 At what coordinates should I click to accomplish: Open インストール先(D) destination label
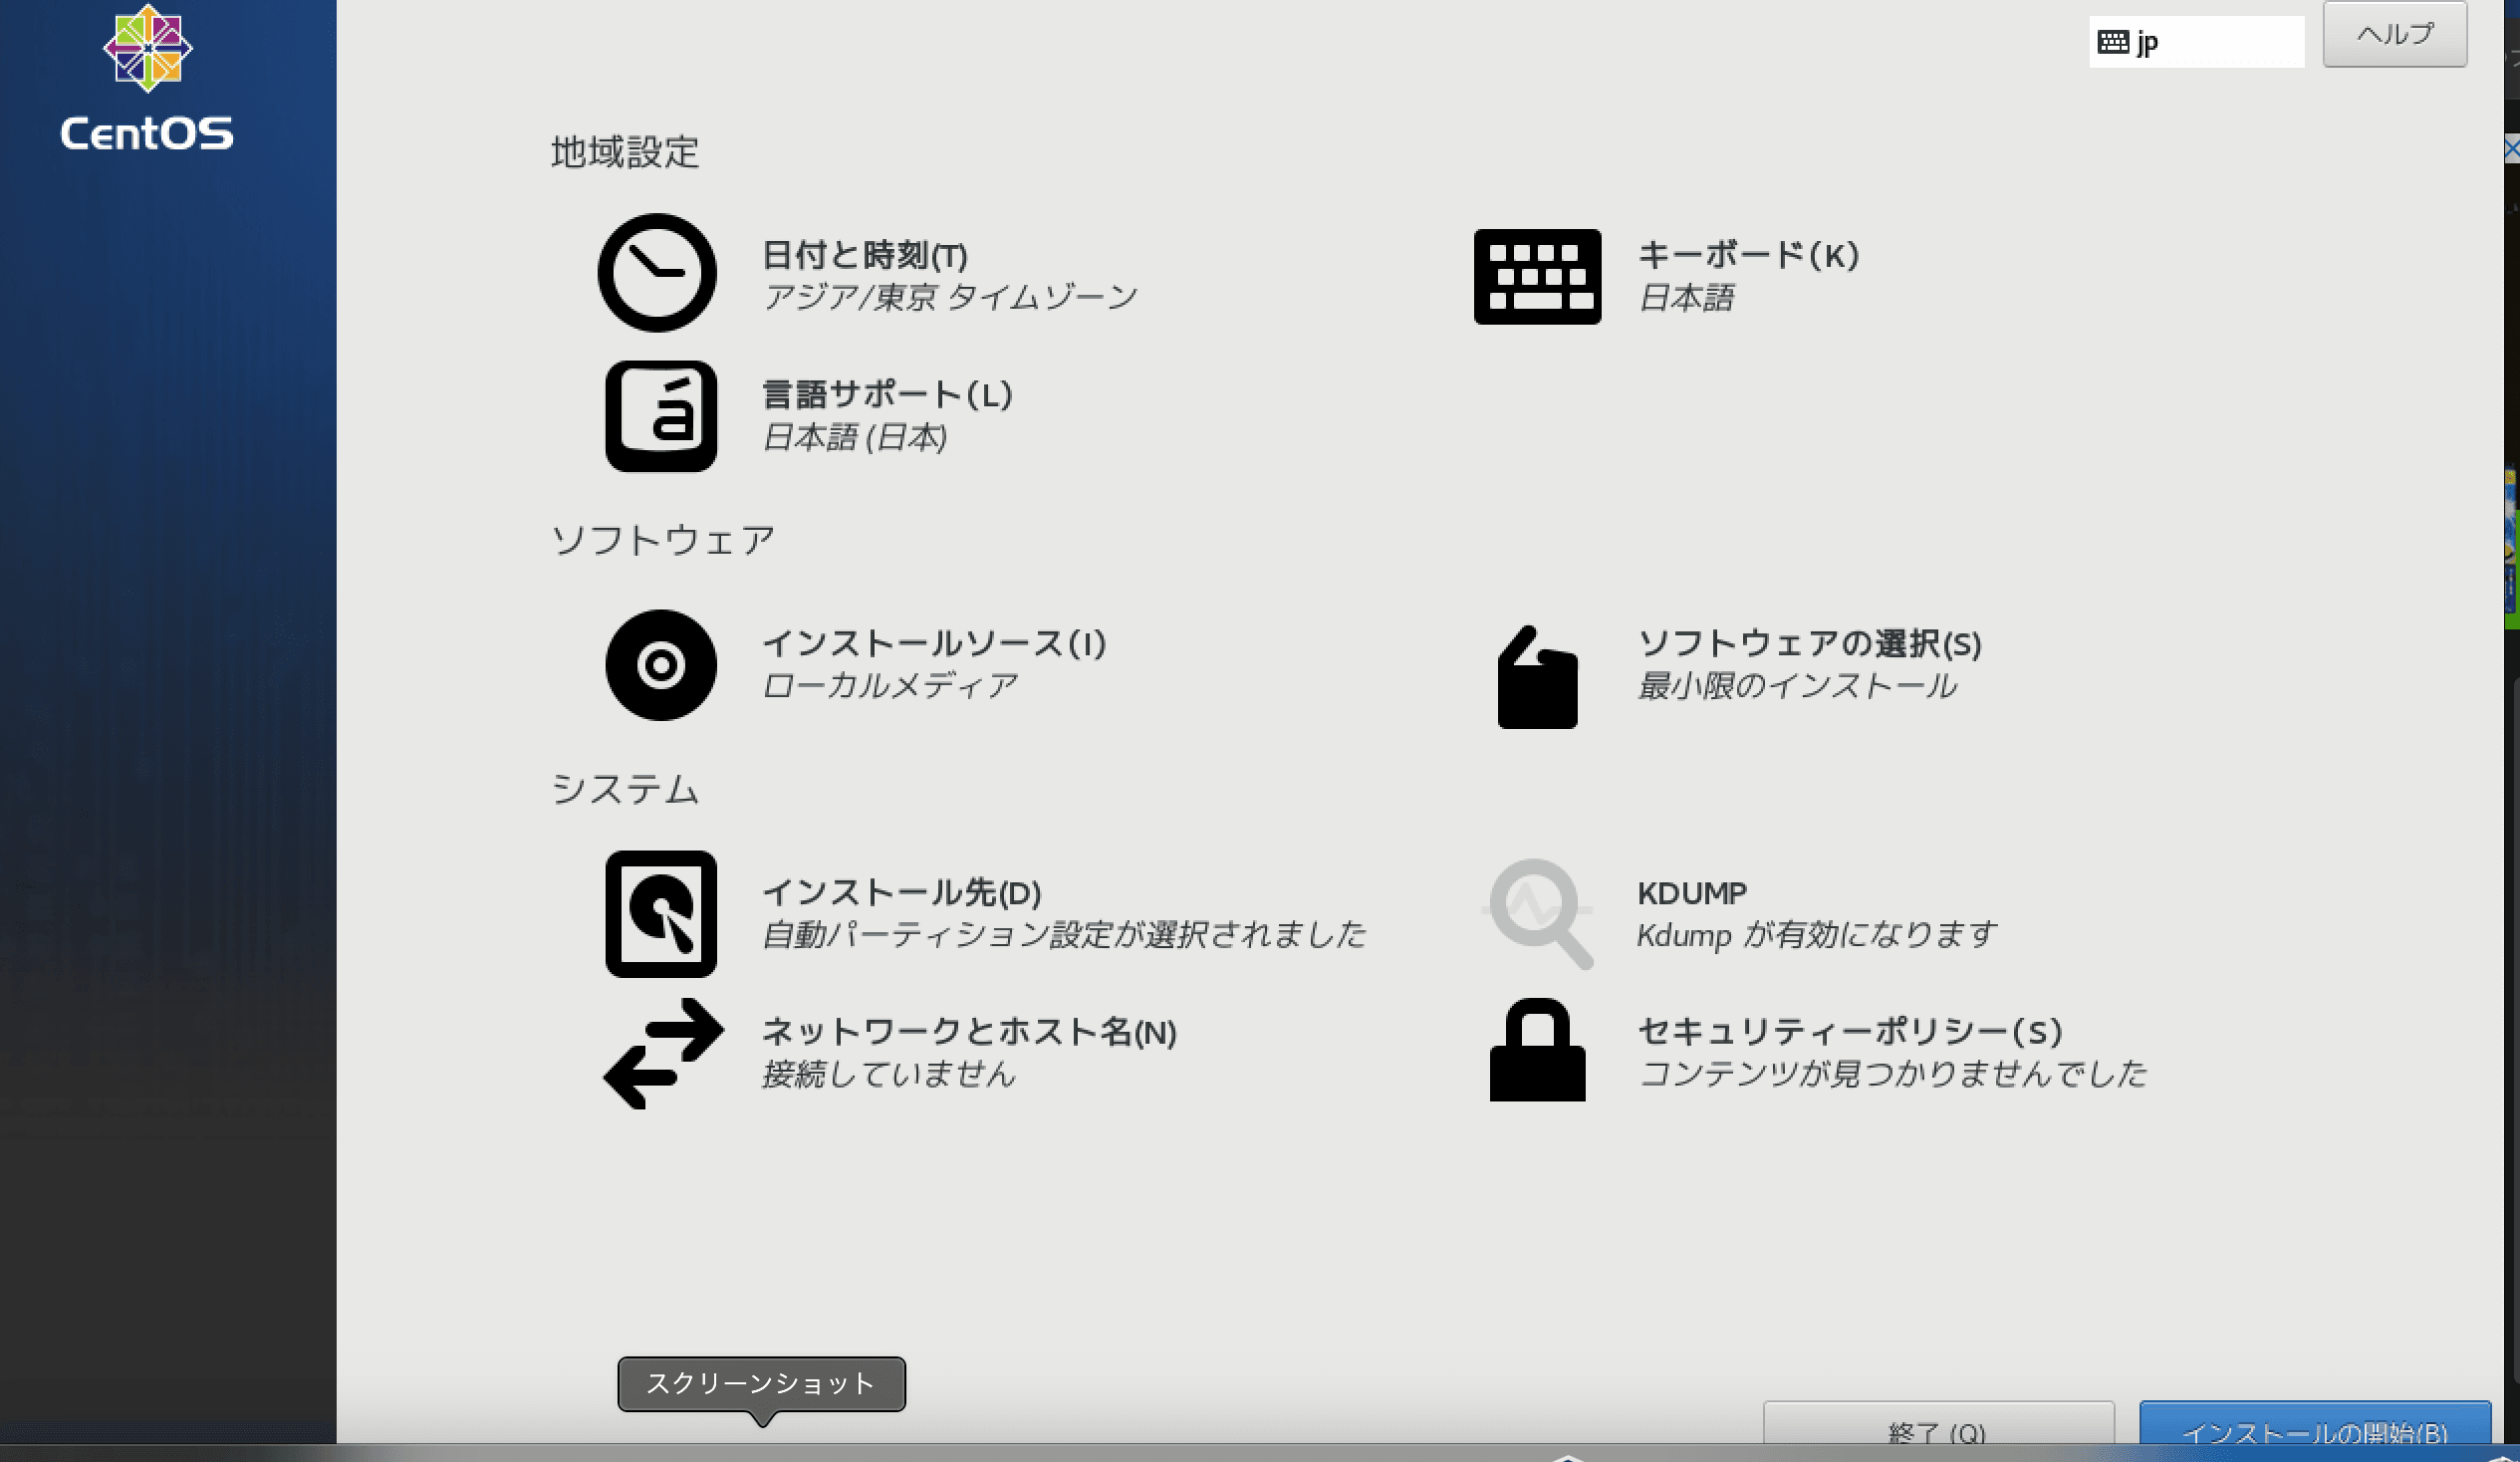tap(902, 892)
